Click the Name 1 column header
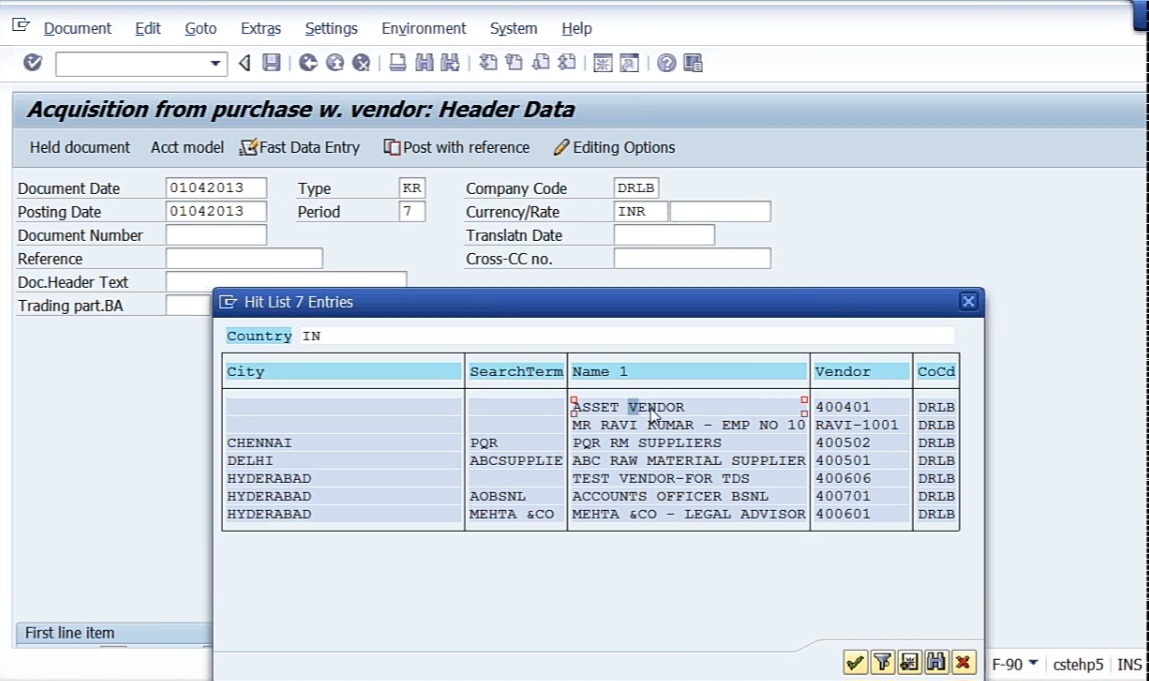 (x=688, y=372)
